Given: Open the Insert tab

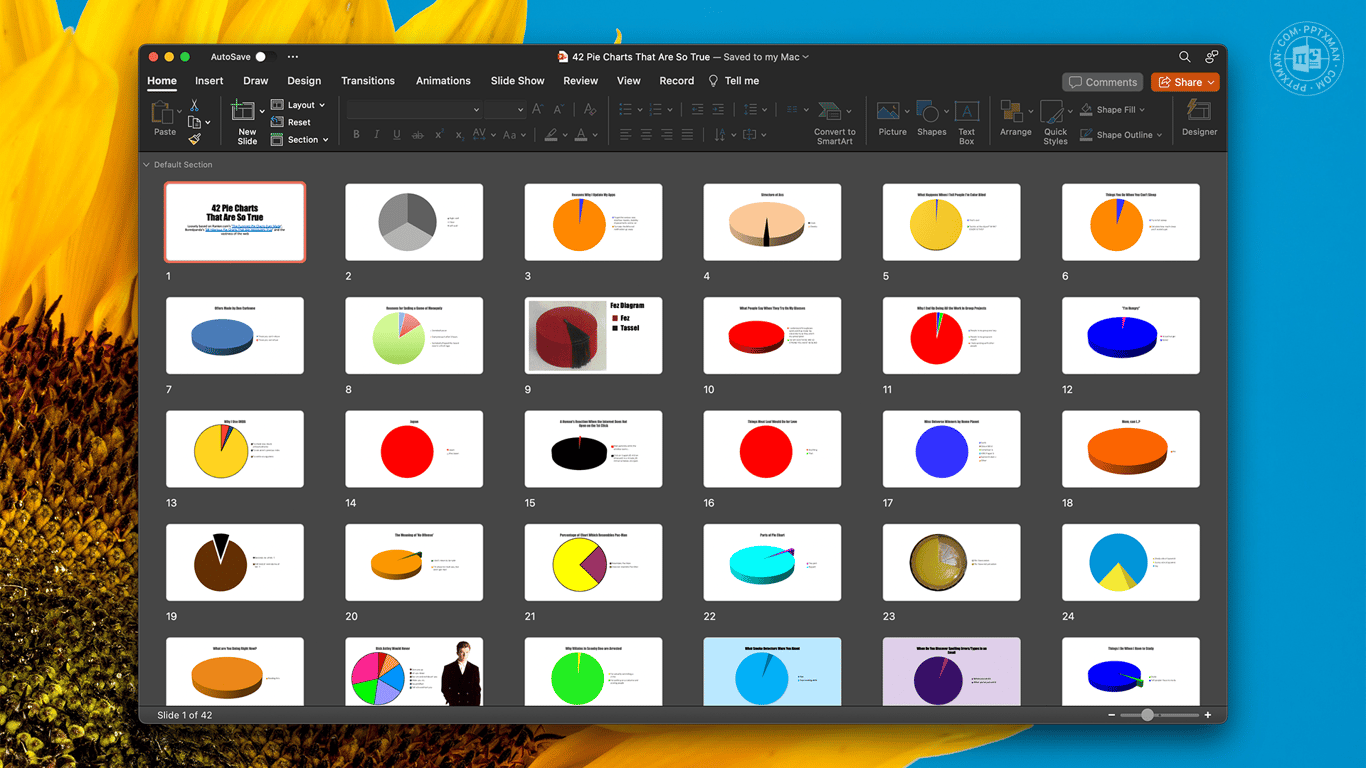Looking at the screenshot, I should (x=209, y=81).
